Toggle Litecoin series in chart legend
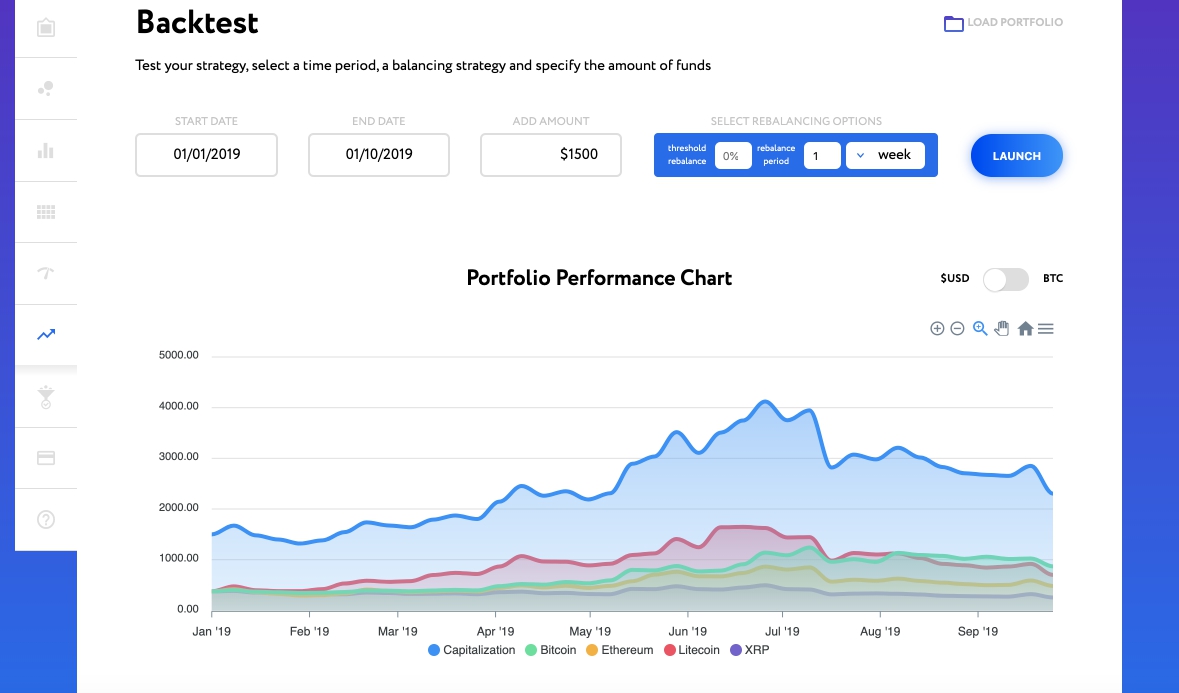 (x=691, y=650)
